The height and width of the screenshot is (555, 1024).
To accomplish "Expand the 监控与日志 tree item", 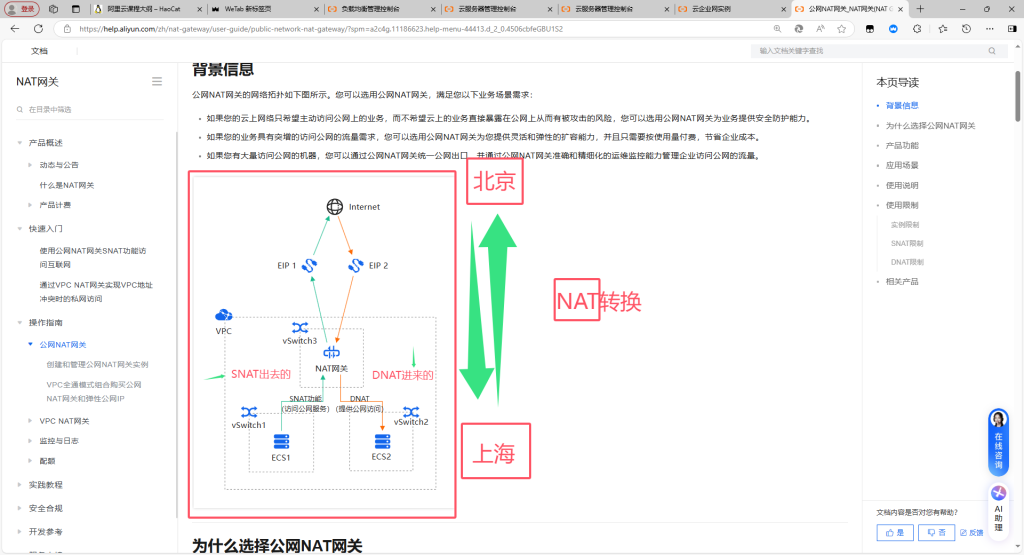I will pyautogui.click(x=31, y=441).
